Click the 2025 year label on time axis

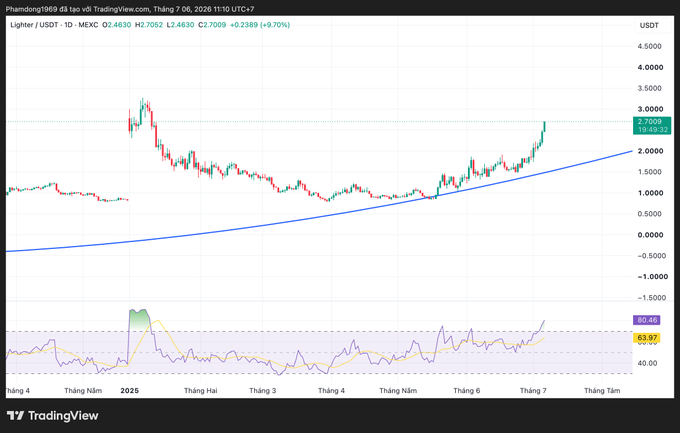129,390
